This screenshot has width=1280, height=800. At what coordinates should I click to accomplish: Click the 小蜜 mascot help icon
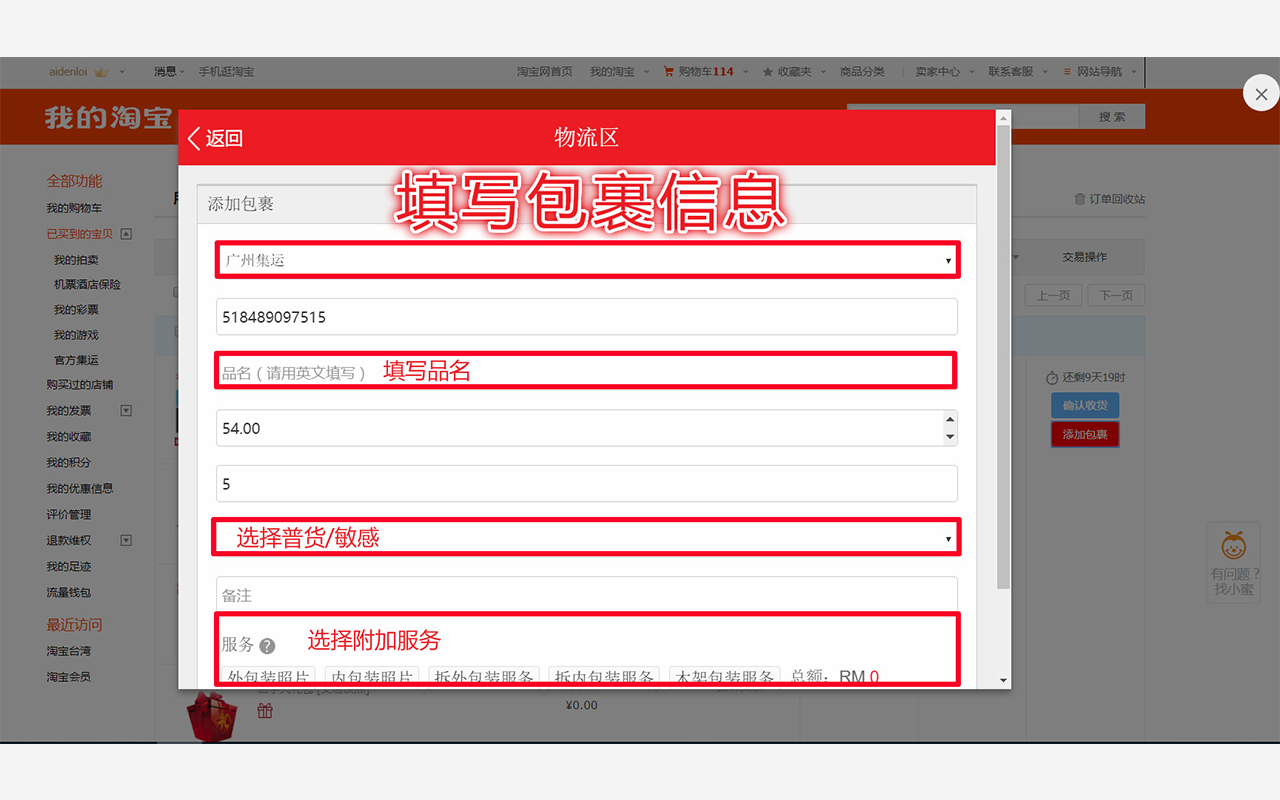click(1234, 546)
